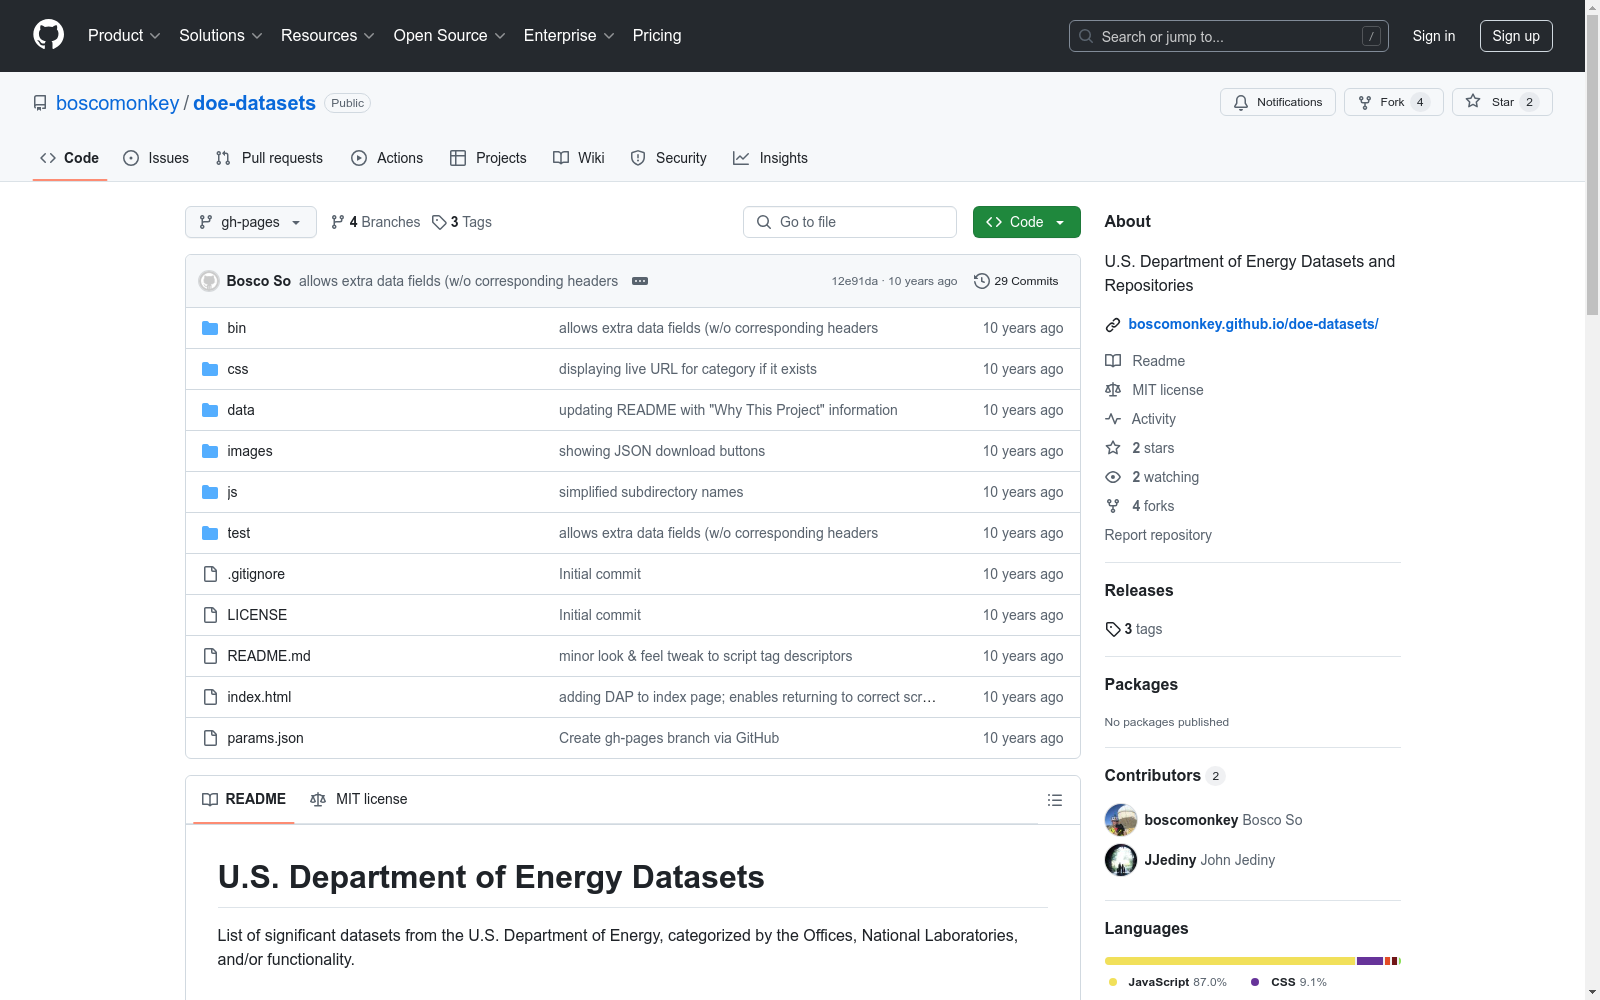Click the js folder icon
This screenshot has height=1000, width=1600.
[210, 492]
